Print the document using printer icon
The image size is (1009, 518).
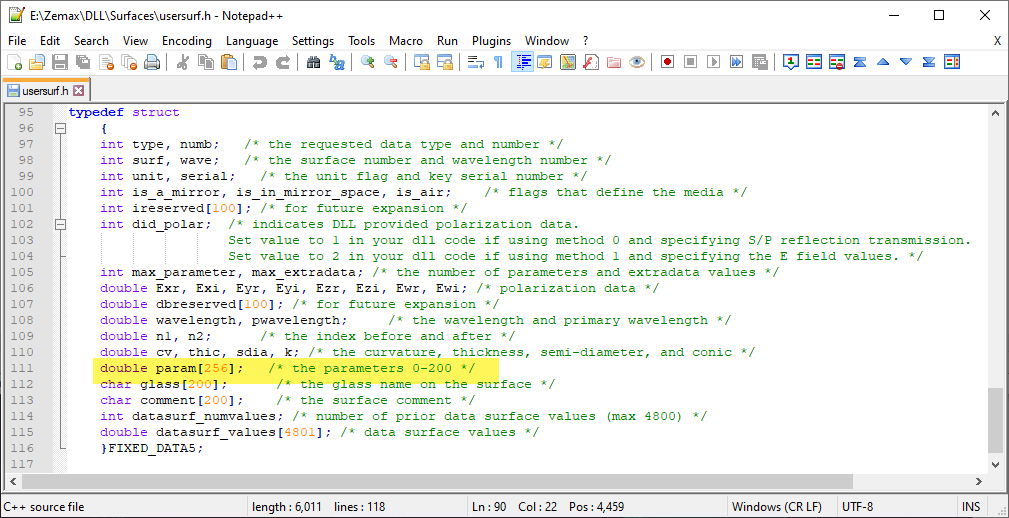pos(152,62)
